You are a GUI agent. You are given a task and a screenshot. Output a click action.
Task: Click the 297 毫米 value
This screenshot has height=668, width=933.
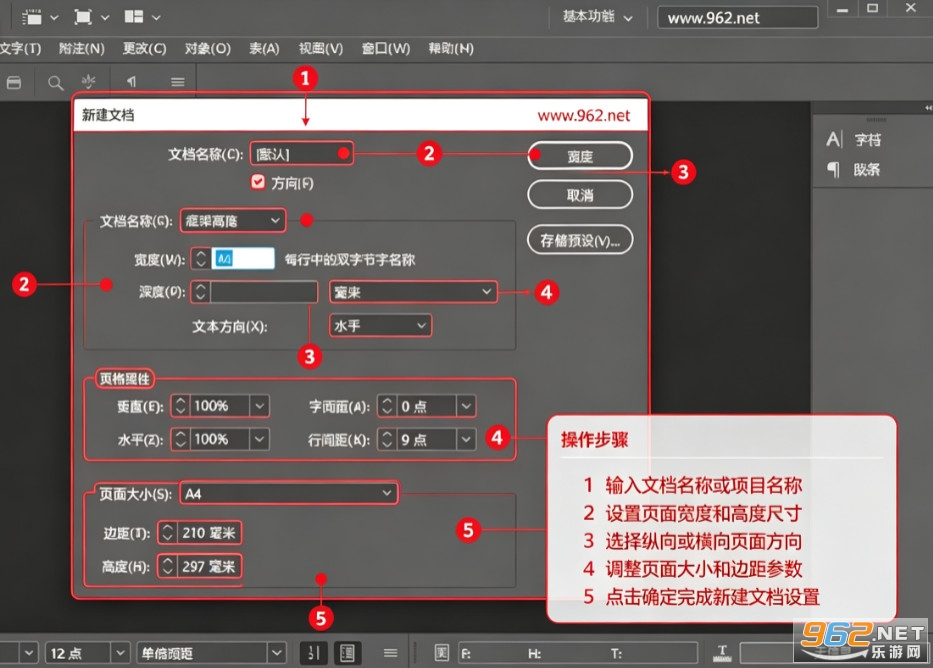208,566
